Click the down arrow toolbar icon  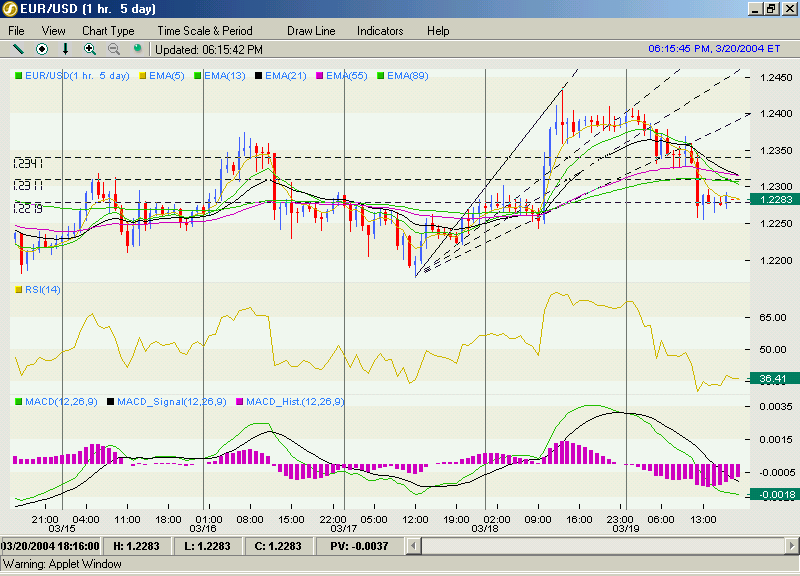pos(66,48)
